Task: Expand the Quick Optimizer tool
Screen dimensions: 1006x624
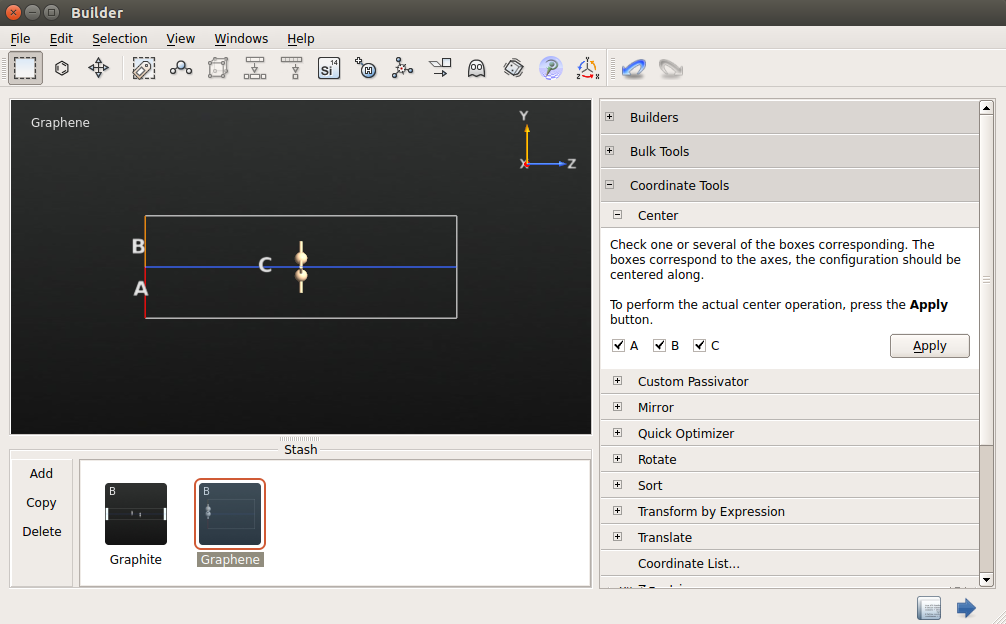Action: (x=617, y=434)
